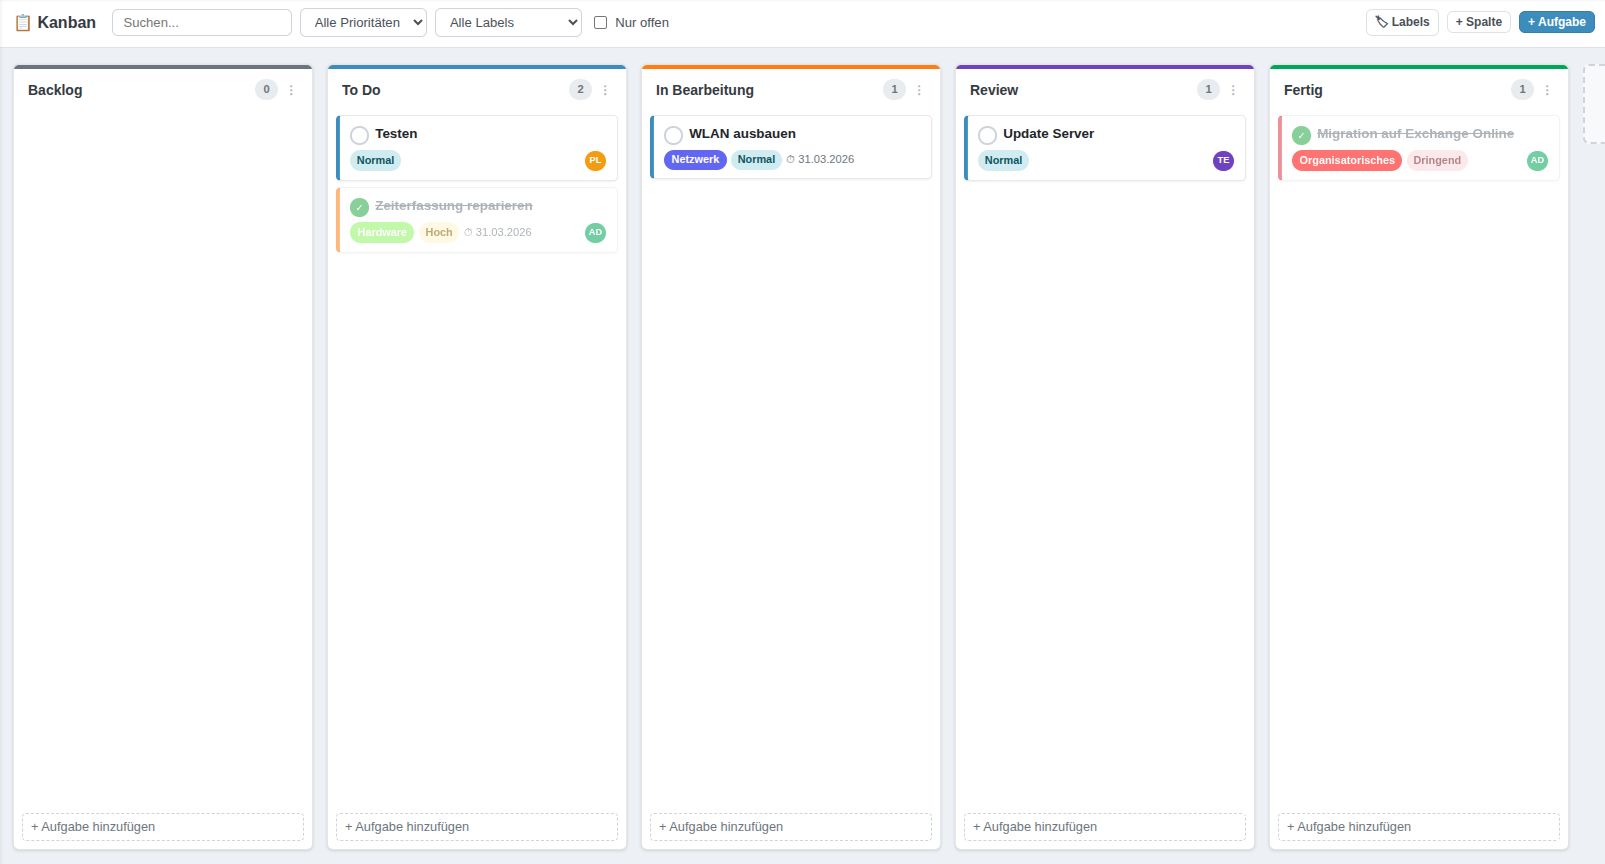
Task: Click the Fertig task count badge
Action: pyautogui.click(x=1522, y=90)
